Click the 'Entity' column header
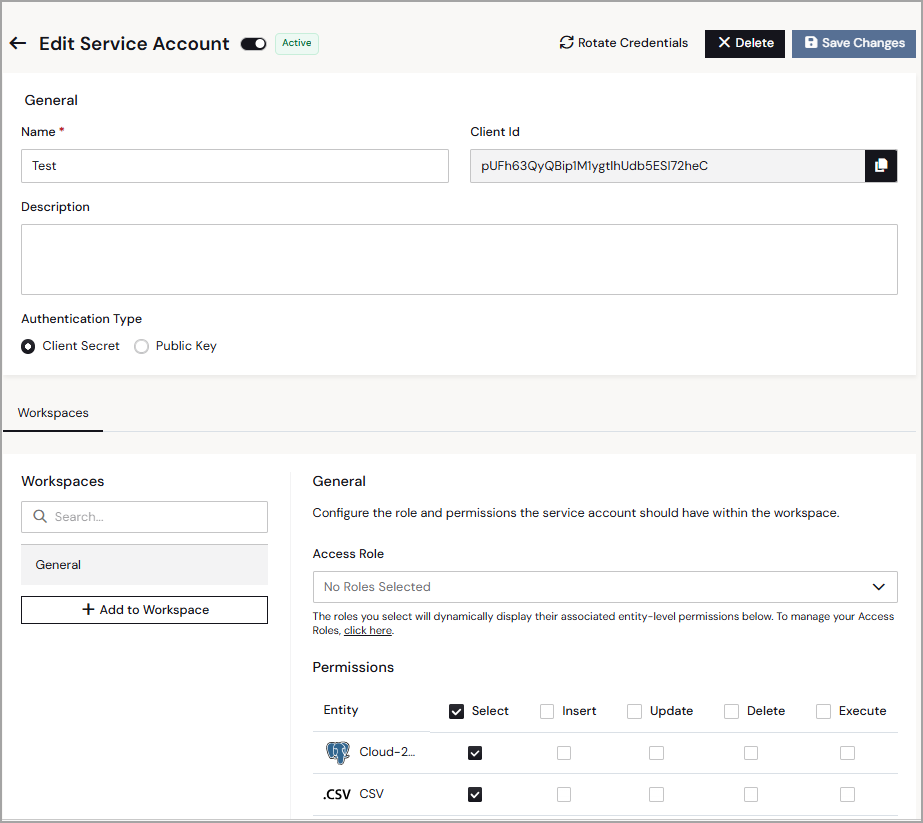 [x=341, y=710]
